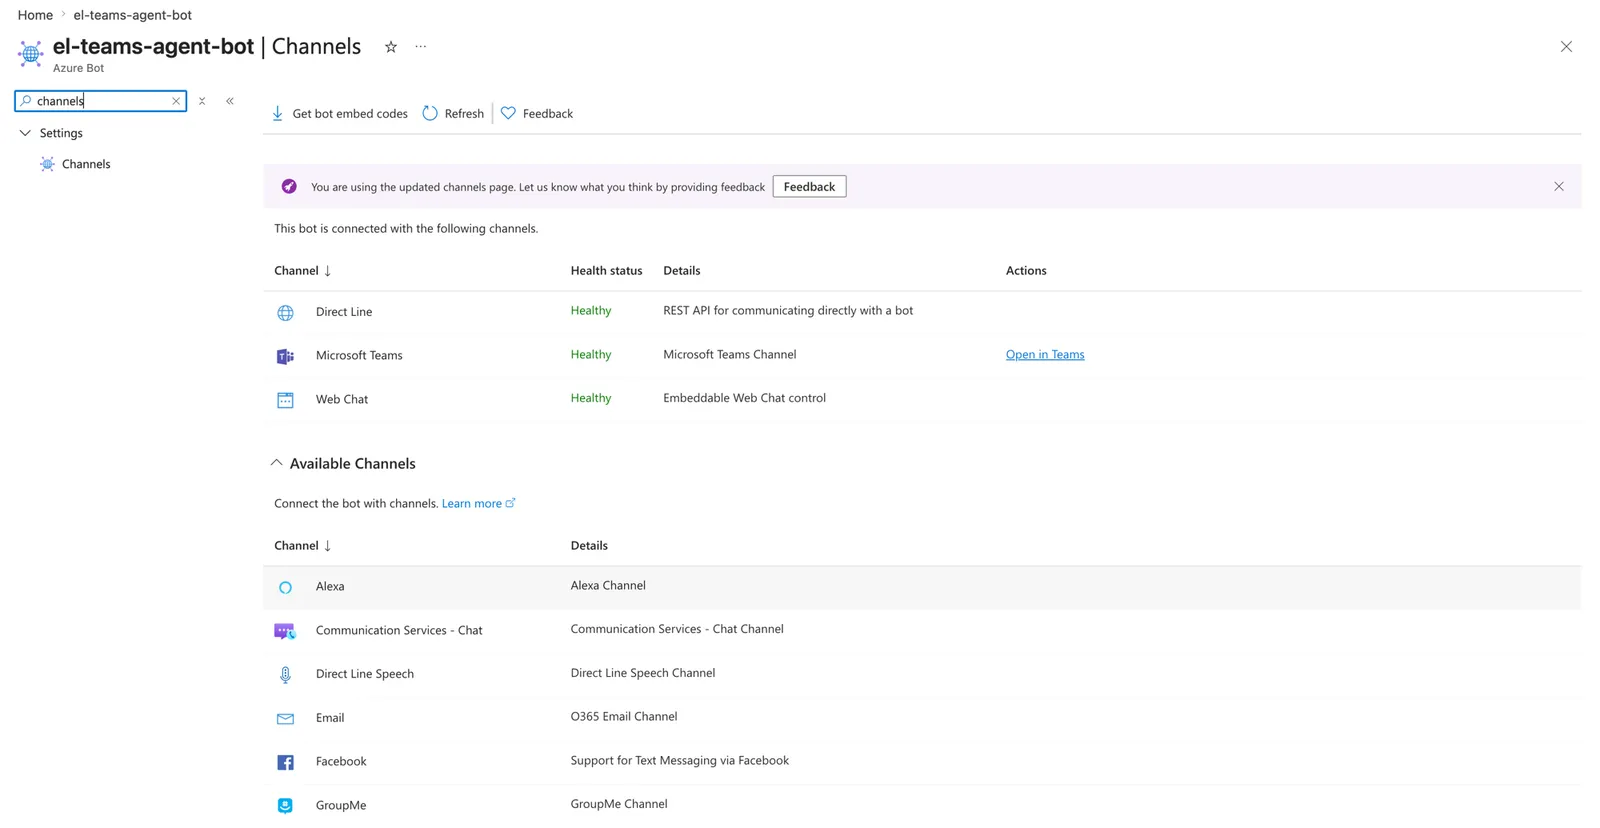Dismiss the updated channels page banner
Screen dimensions: 1600x828
(x=1559, y=187)
